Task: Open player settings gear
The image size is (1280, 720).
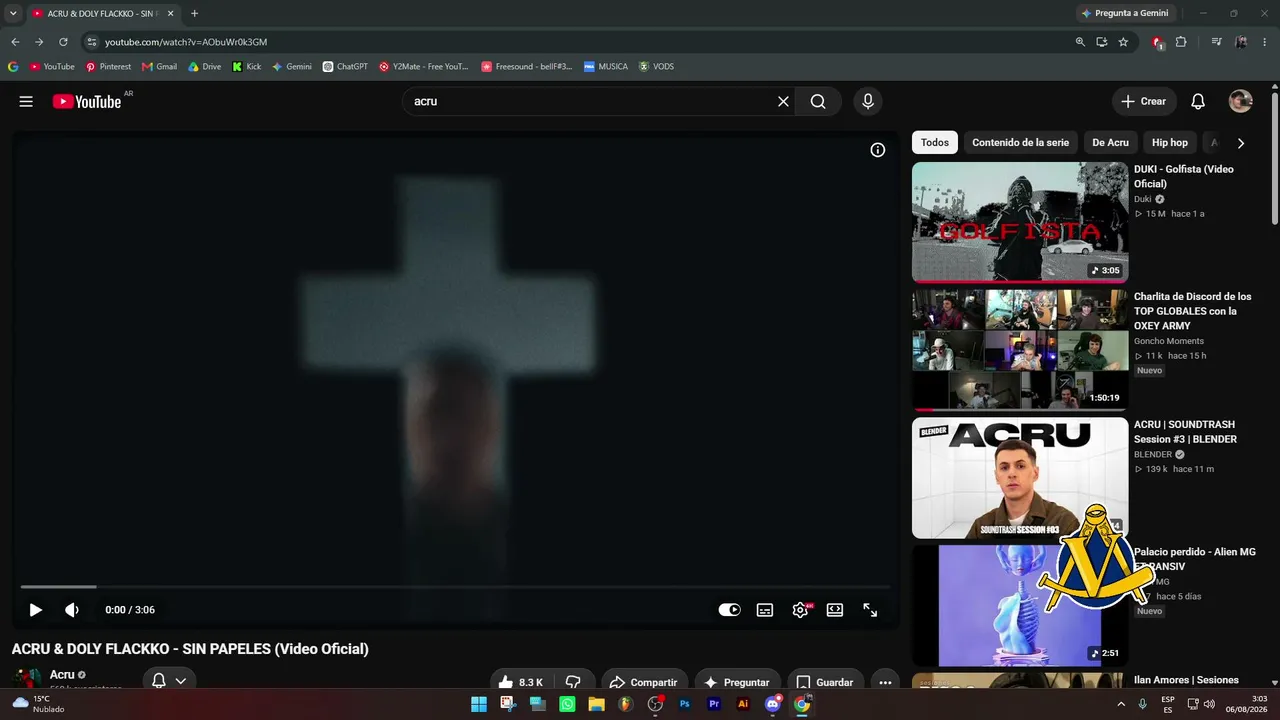Action: pos(800,610)
